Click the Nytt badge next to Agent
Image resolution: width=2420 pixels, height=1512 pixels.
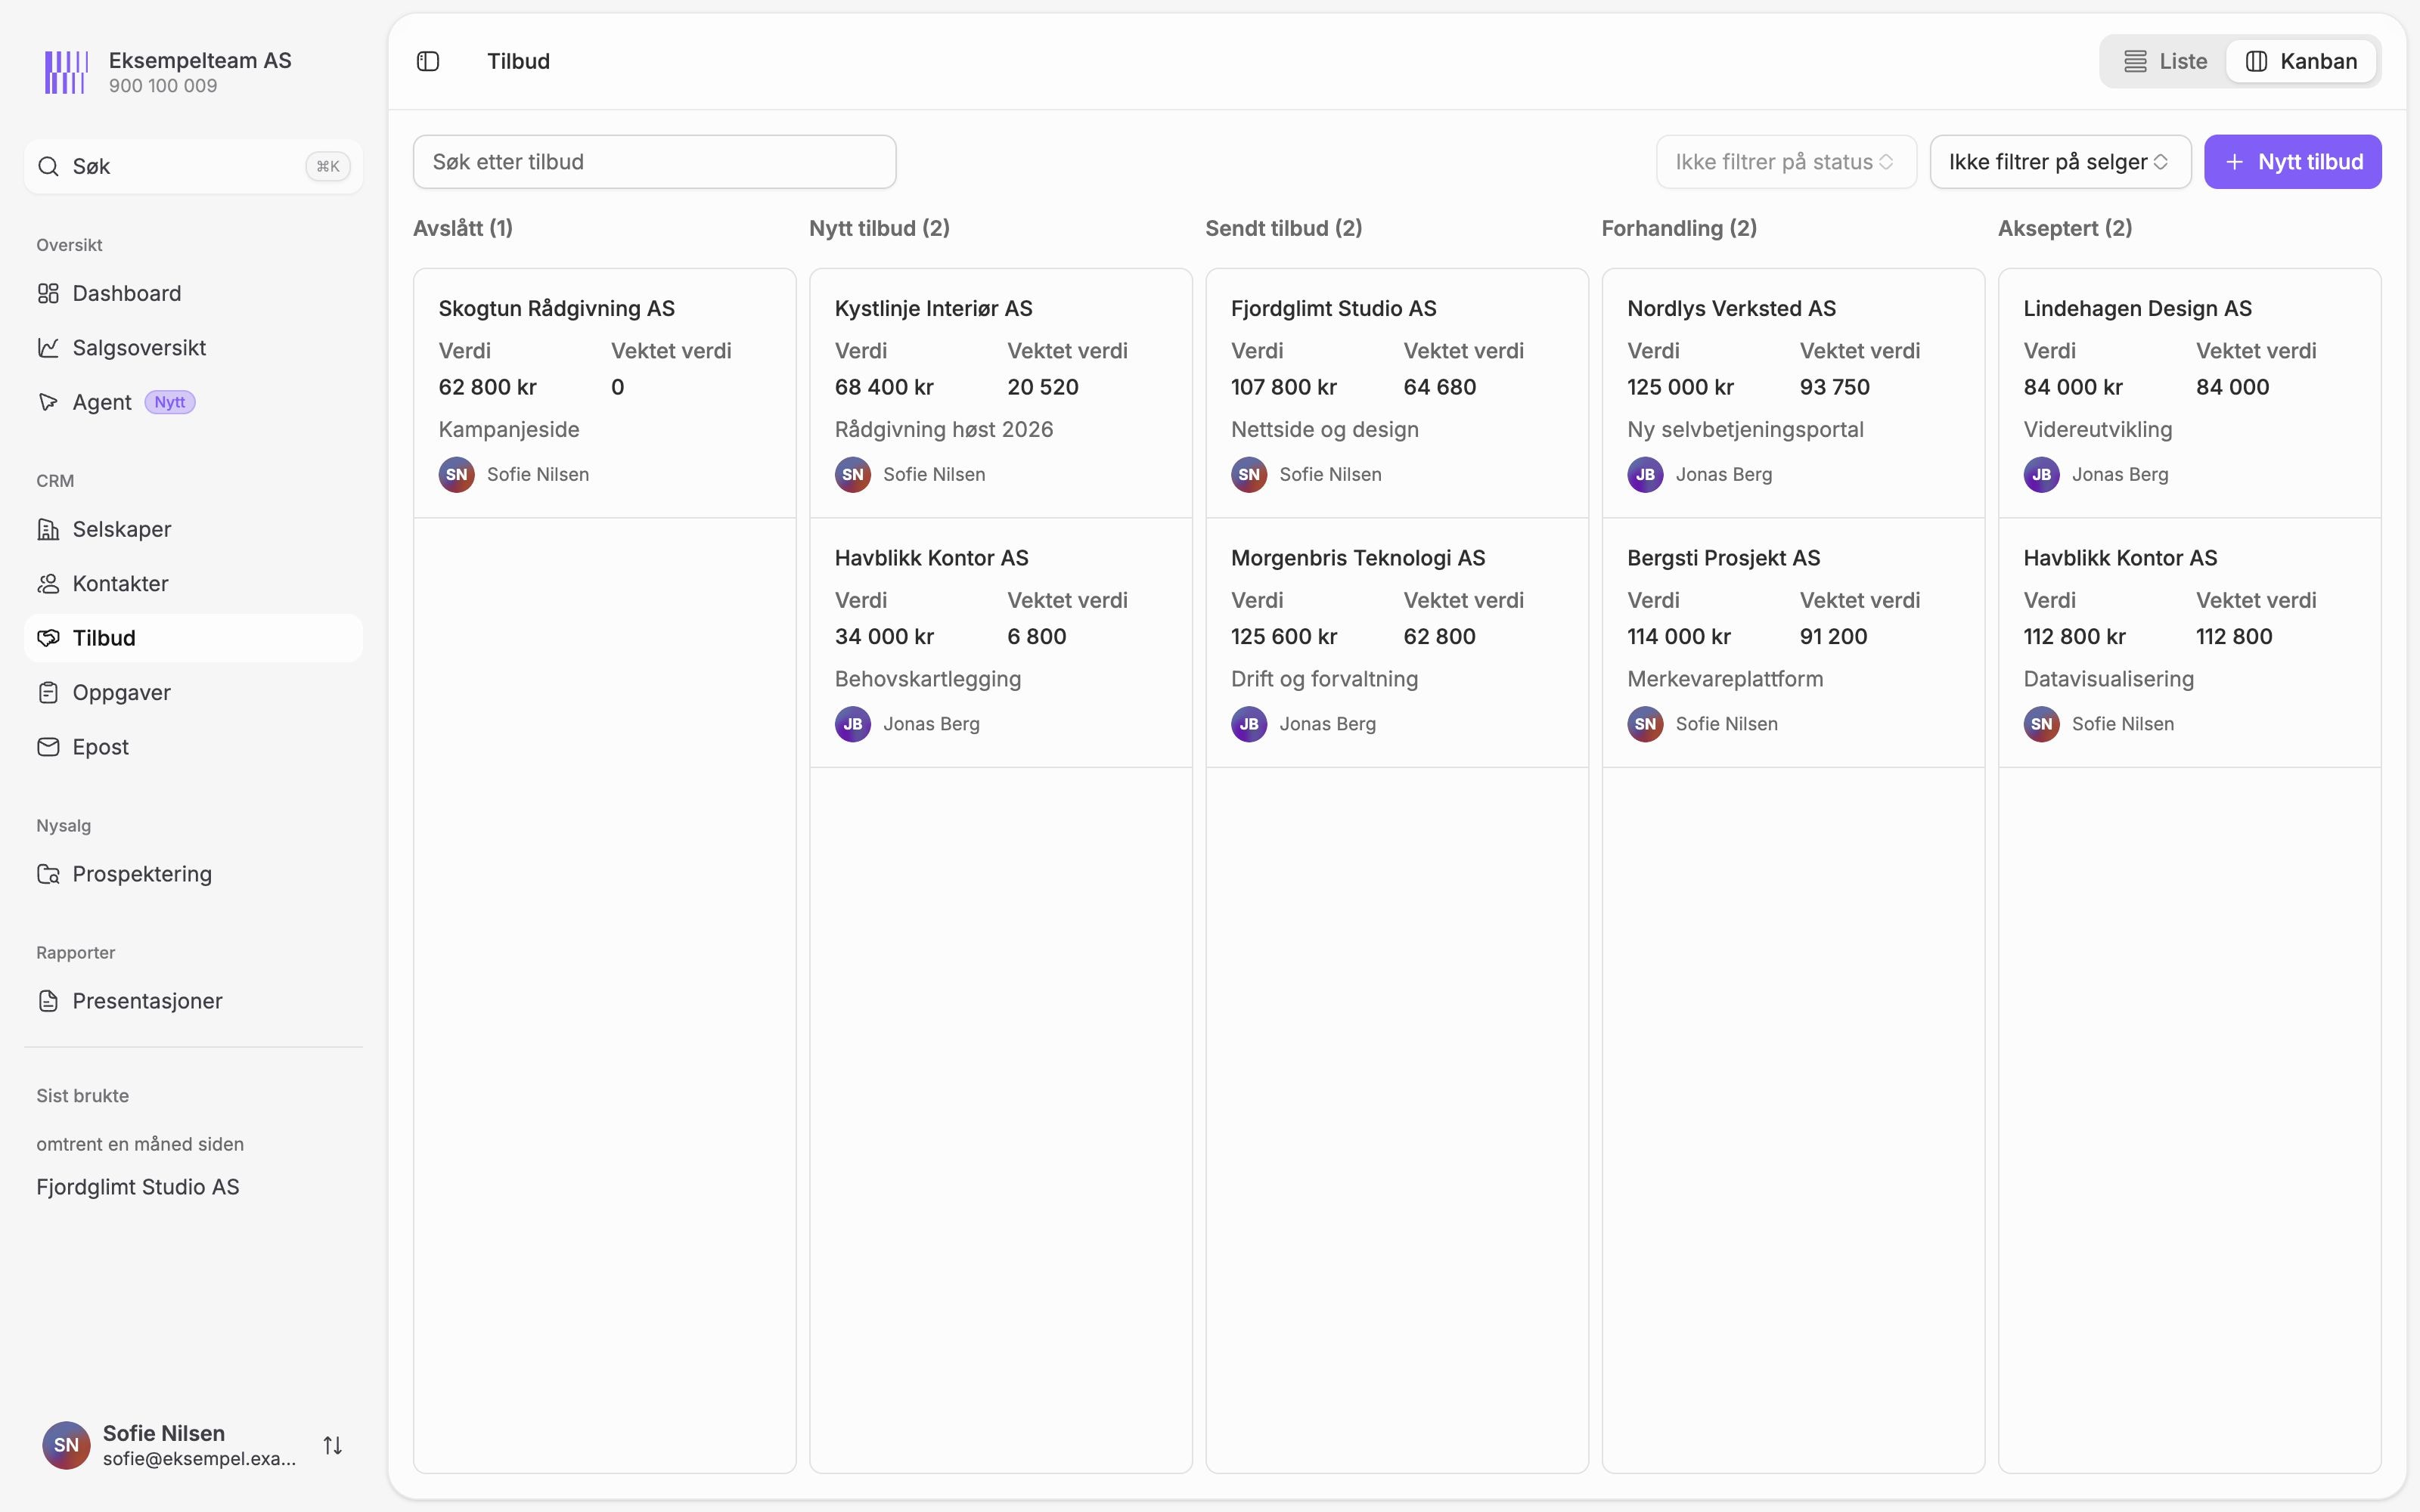pos(170,402)
